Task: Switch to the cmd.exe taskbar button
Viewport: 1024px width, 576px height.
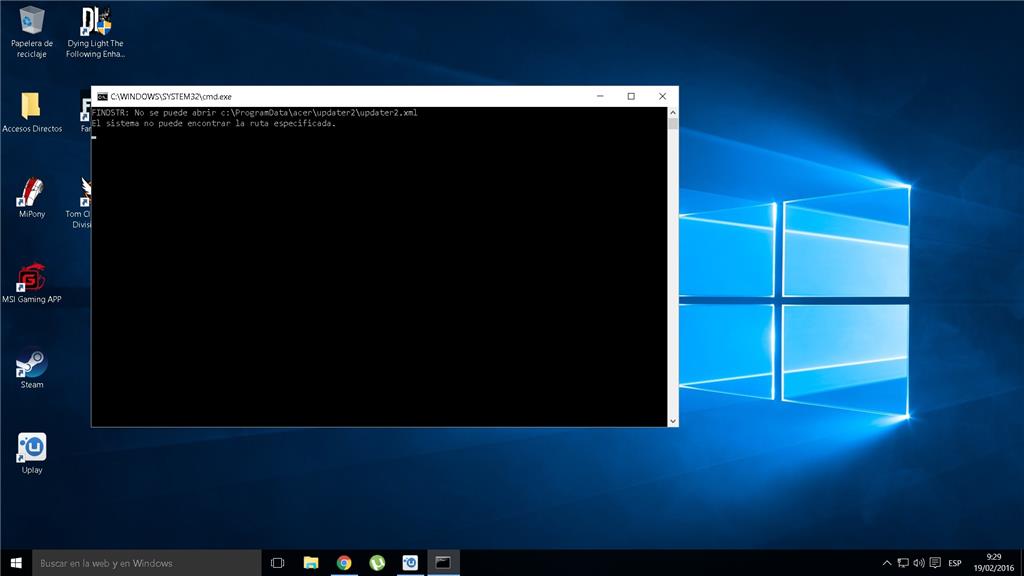Action: coord(443,563)
